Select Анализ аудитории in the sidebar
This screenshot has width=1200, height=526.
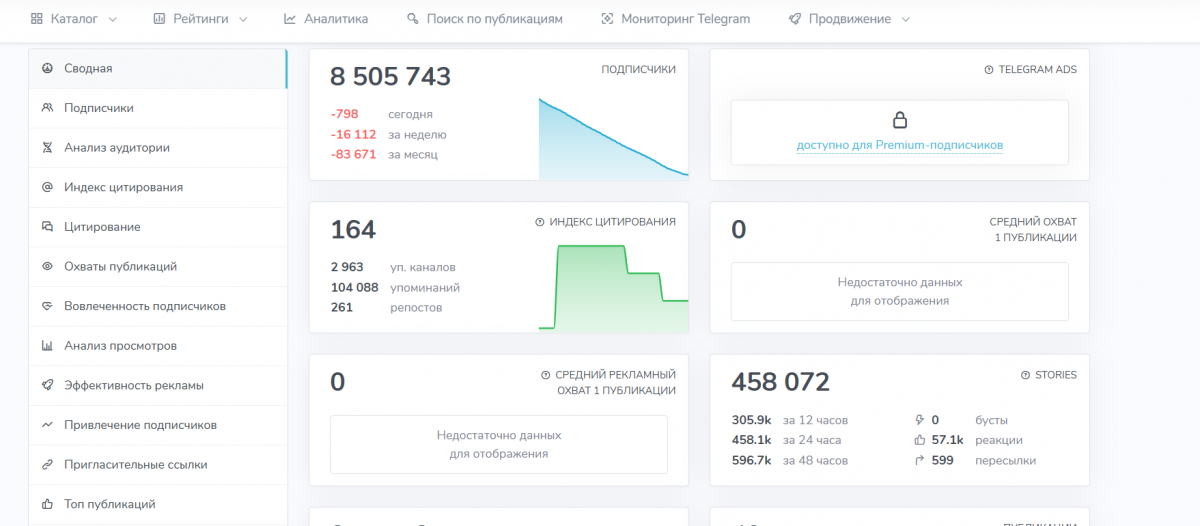pyautogui.click(x=157, y=148)
